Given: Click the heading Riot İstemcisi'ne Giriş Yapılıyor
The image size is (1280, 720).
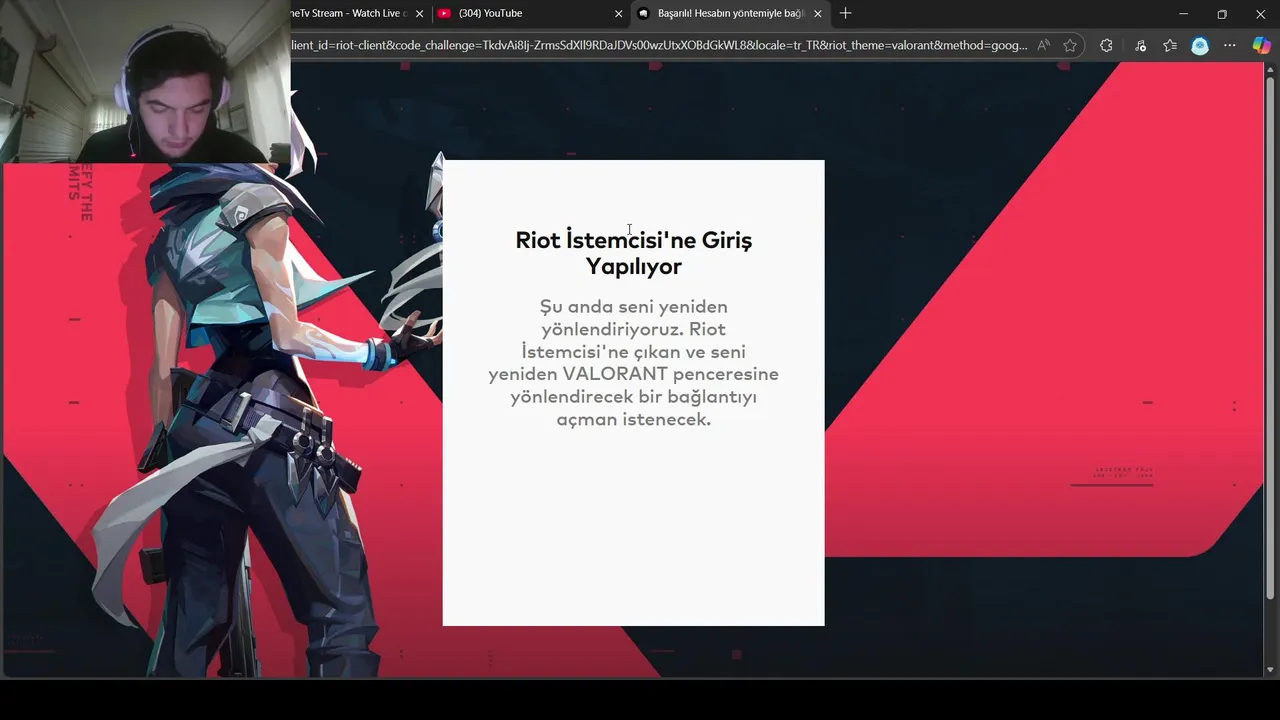Looking at the screenshot, I should point(633,253).
